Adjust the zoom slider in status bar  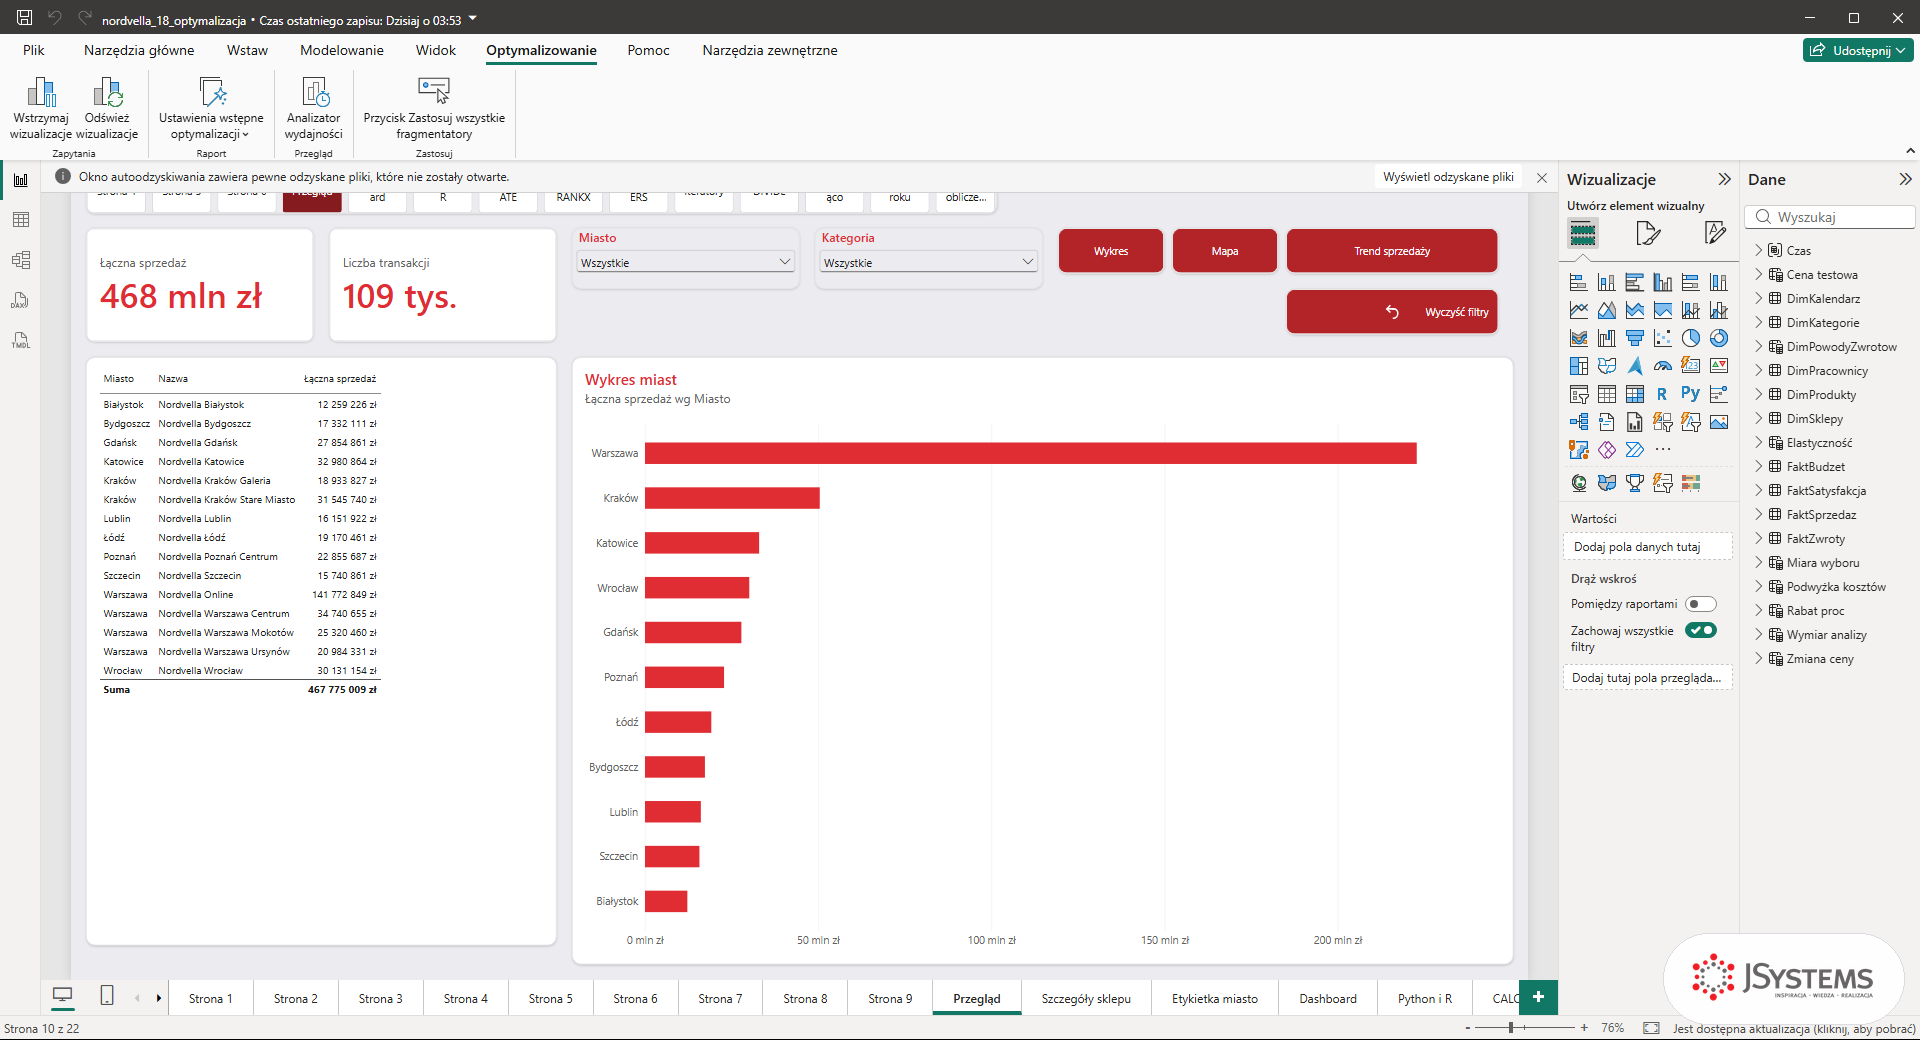tap(1511, 1027)
